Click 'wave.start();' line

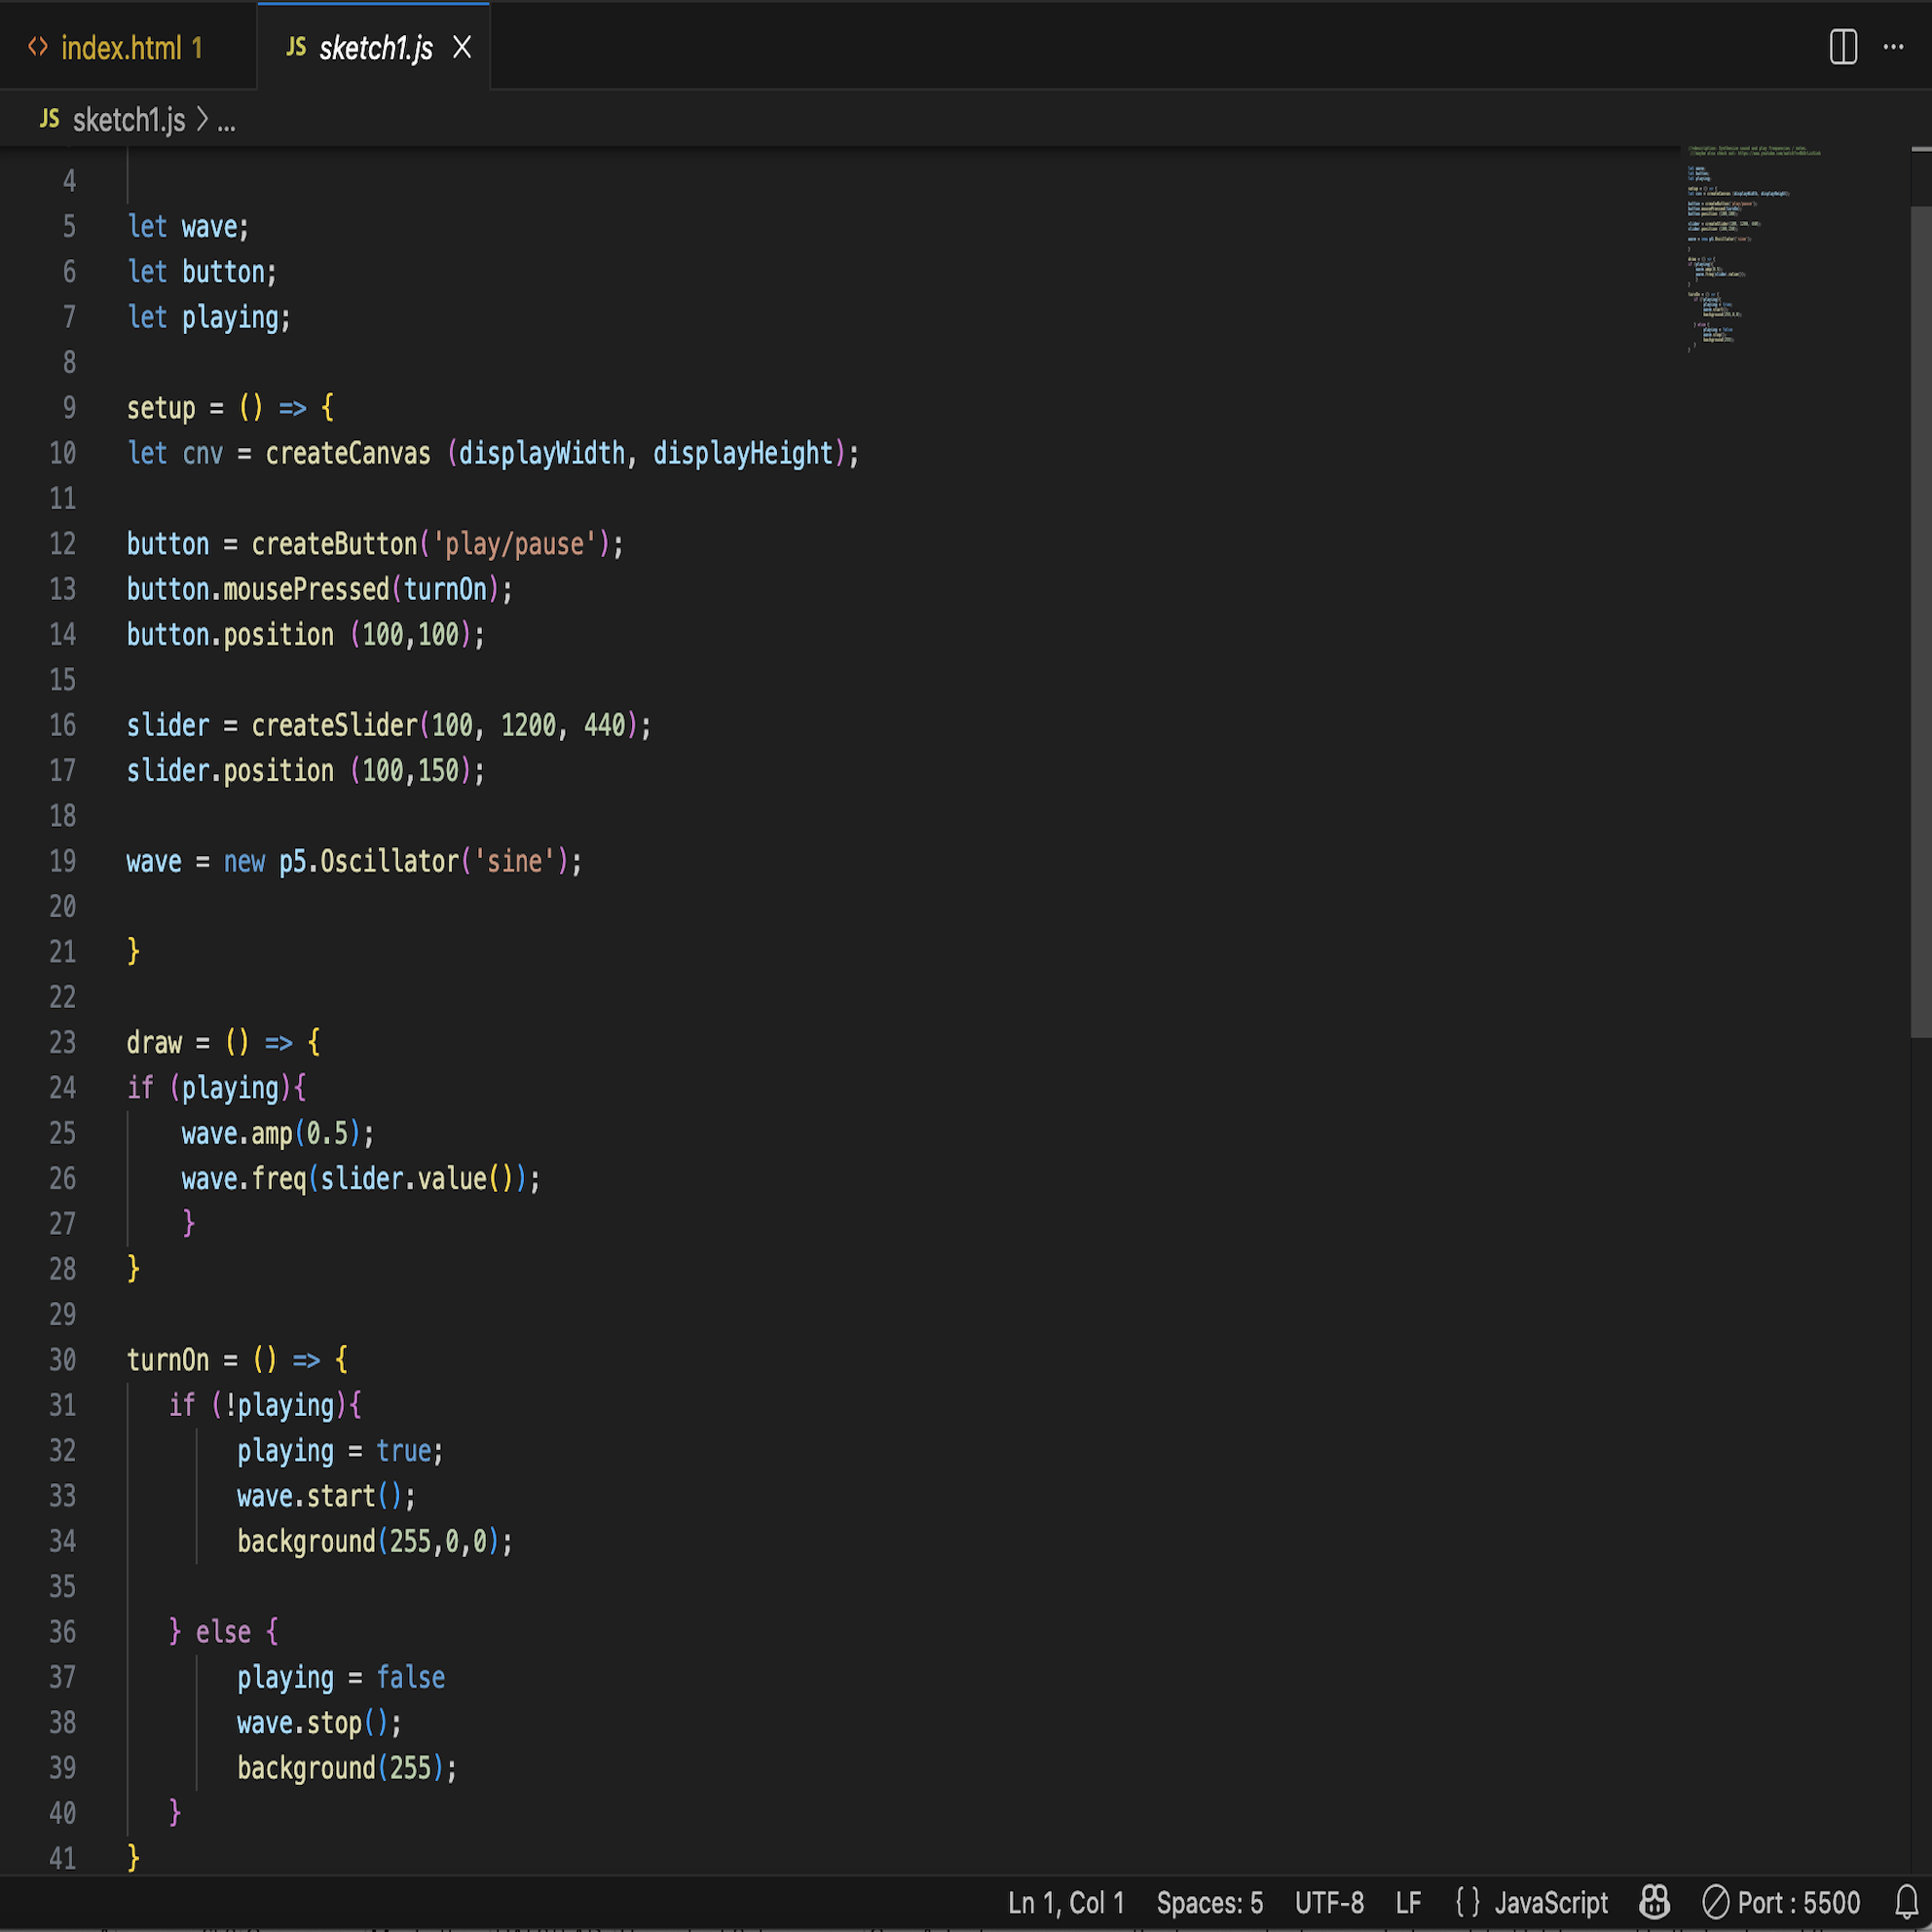326,1496
